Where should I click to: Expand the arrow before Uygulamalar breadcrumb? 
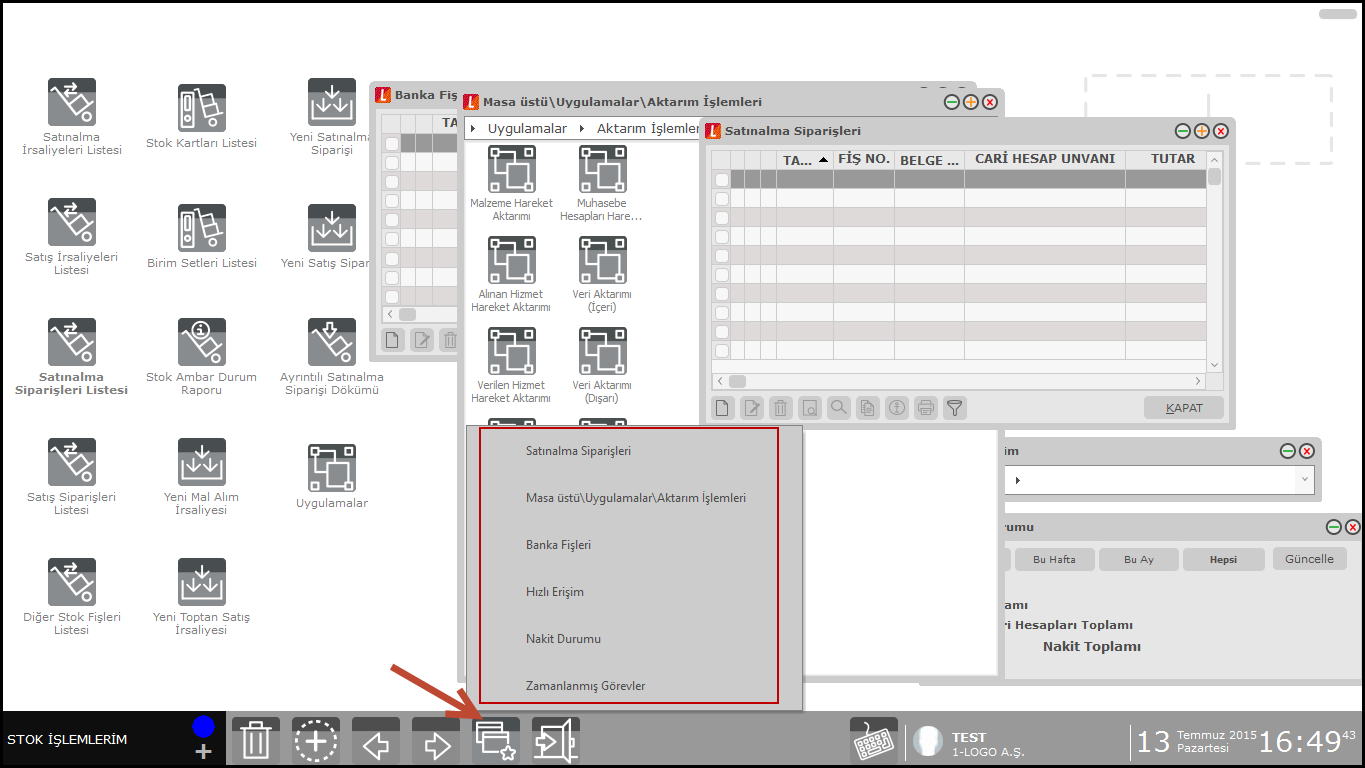tap(473, 129)
